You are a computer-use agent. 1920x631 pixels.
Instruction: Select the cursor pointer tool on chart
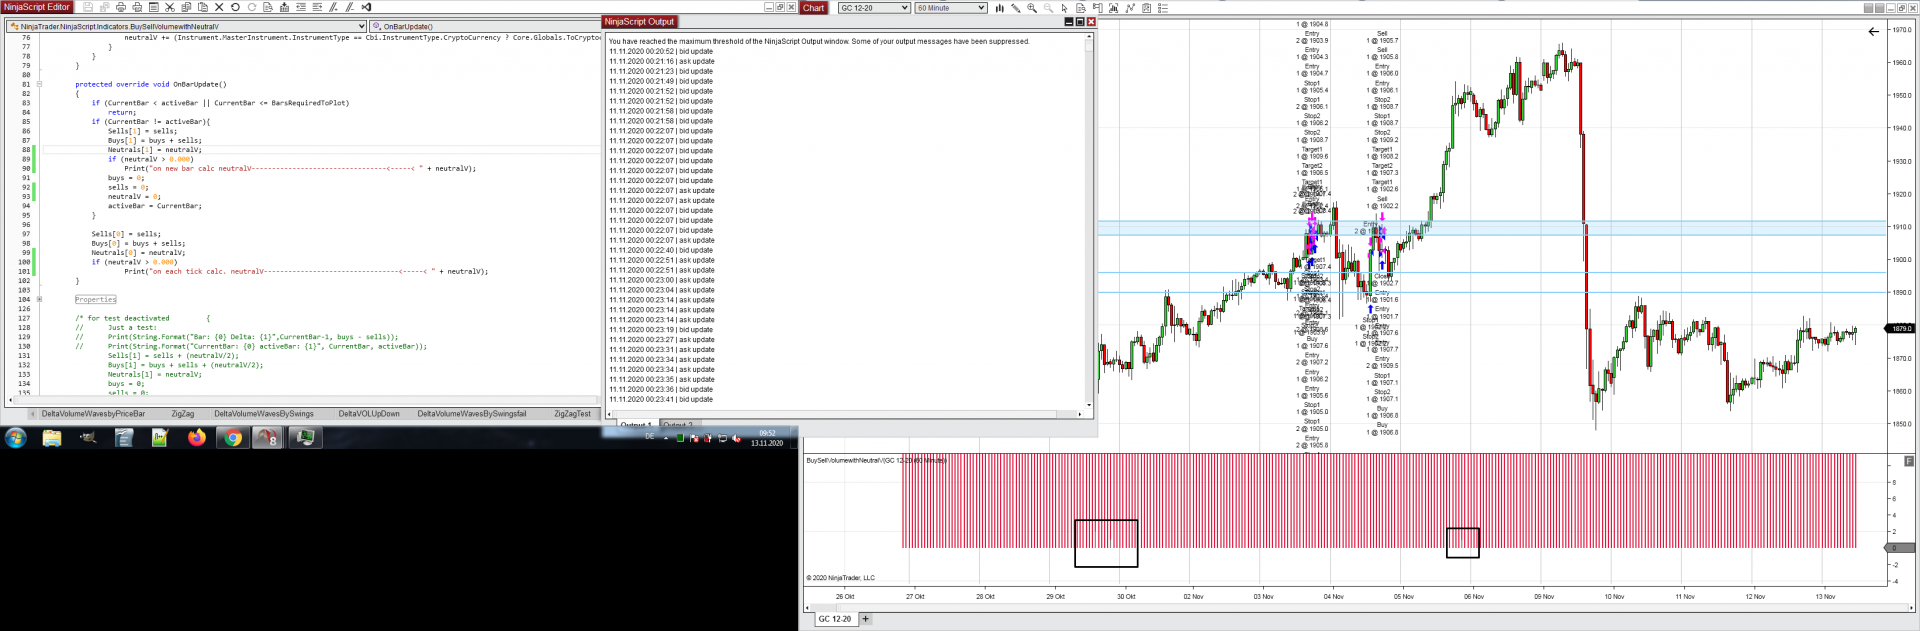[1064, 8]
